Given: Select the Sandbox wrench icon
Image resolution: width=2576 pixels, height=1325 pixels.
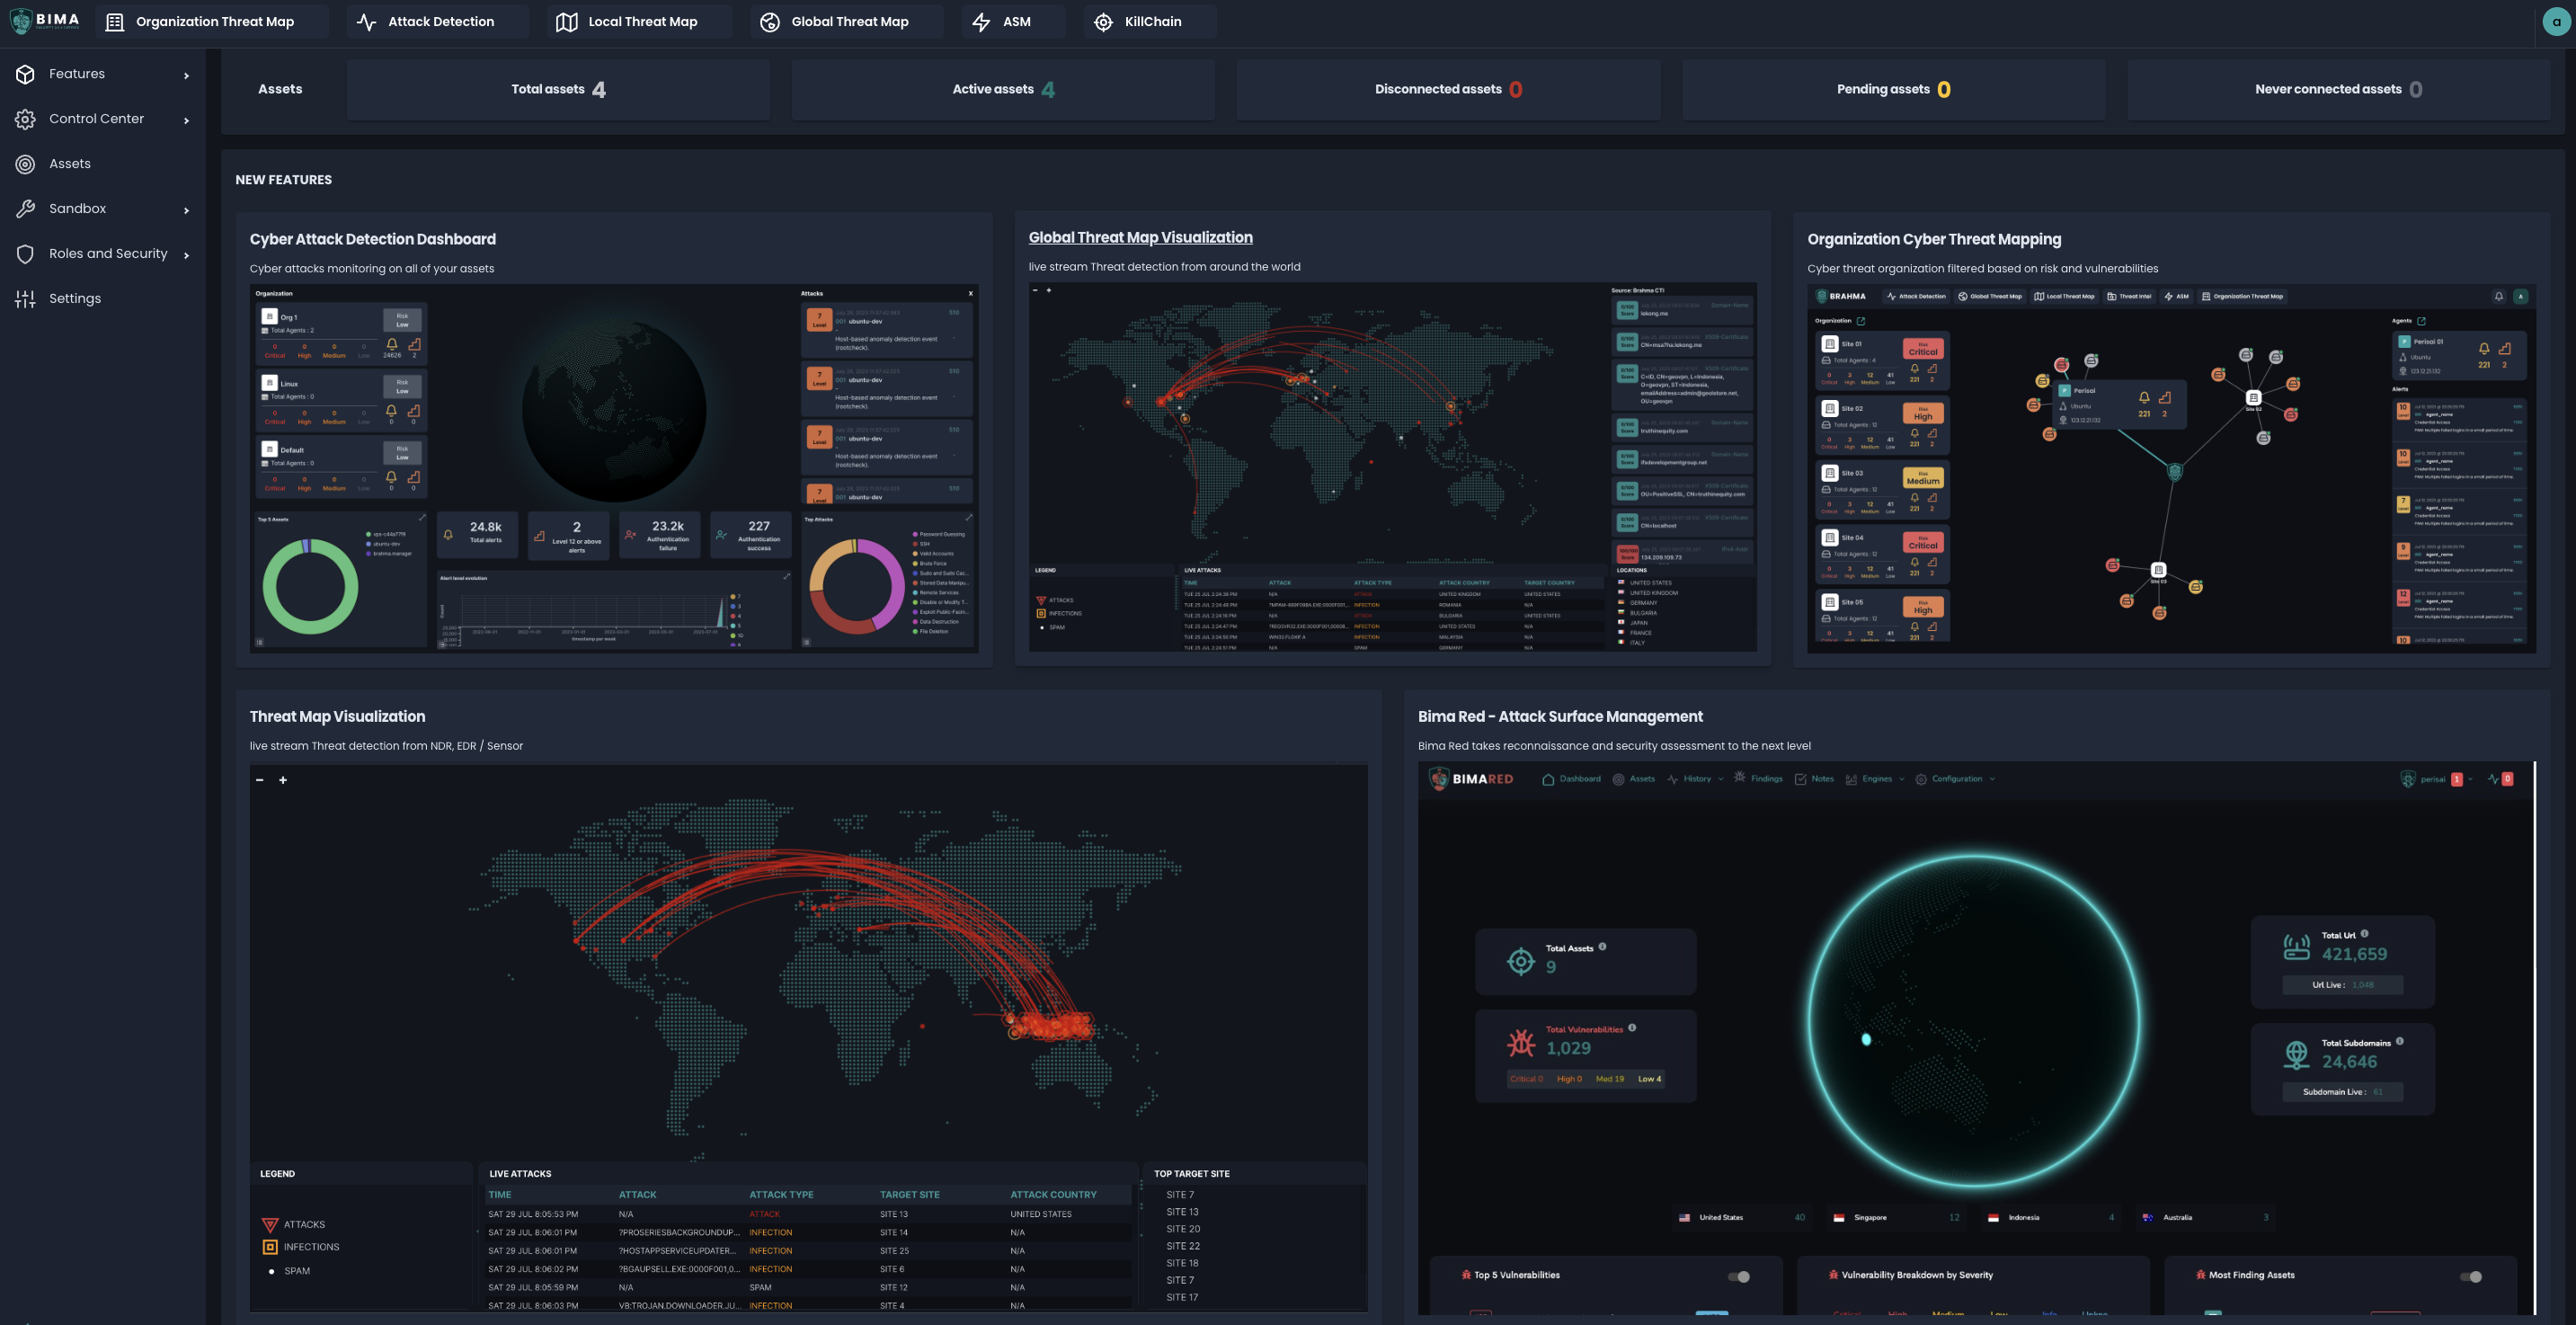Looking at the screenshot, I should point(25,208).
